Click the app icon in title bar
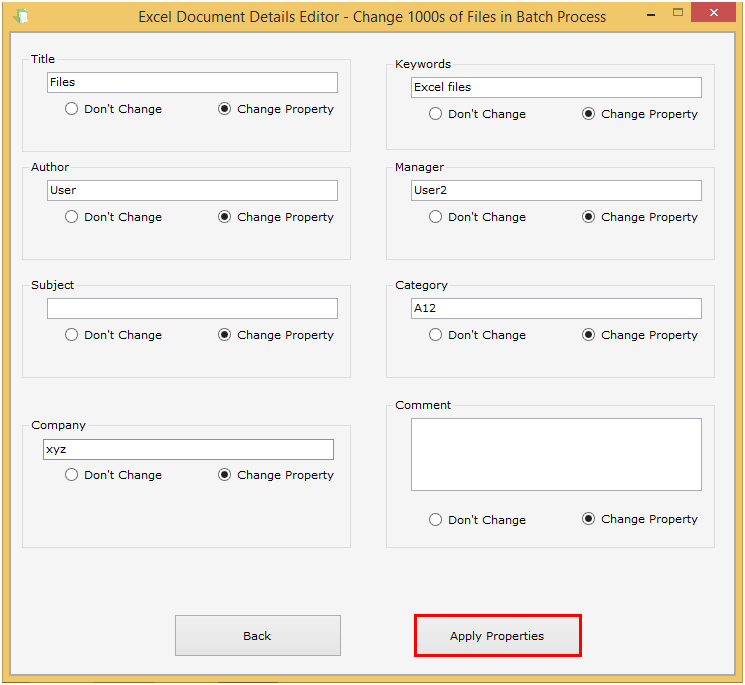 [x=21, y=16]
